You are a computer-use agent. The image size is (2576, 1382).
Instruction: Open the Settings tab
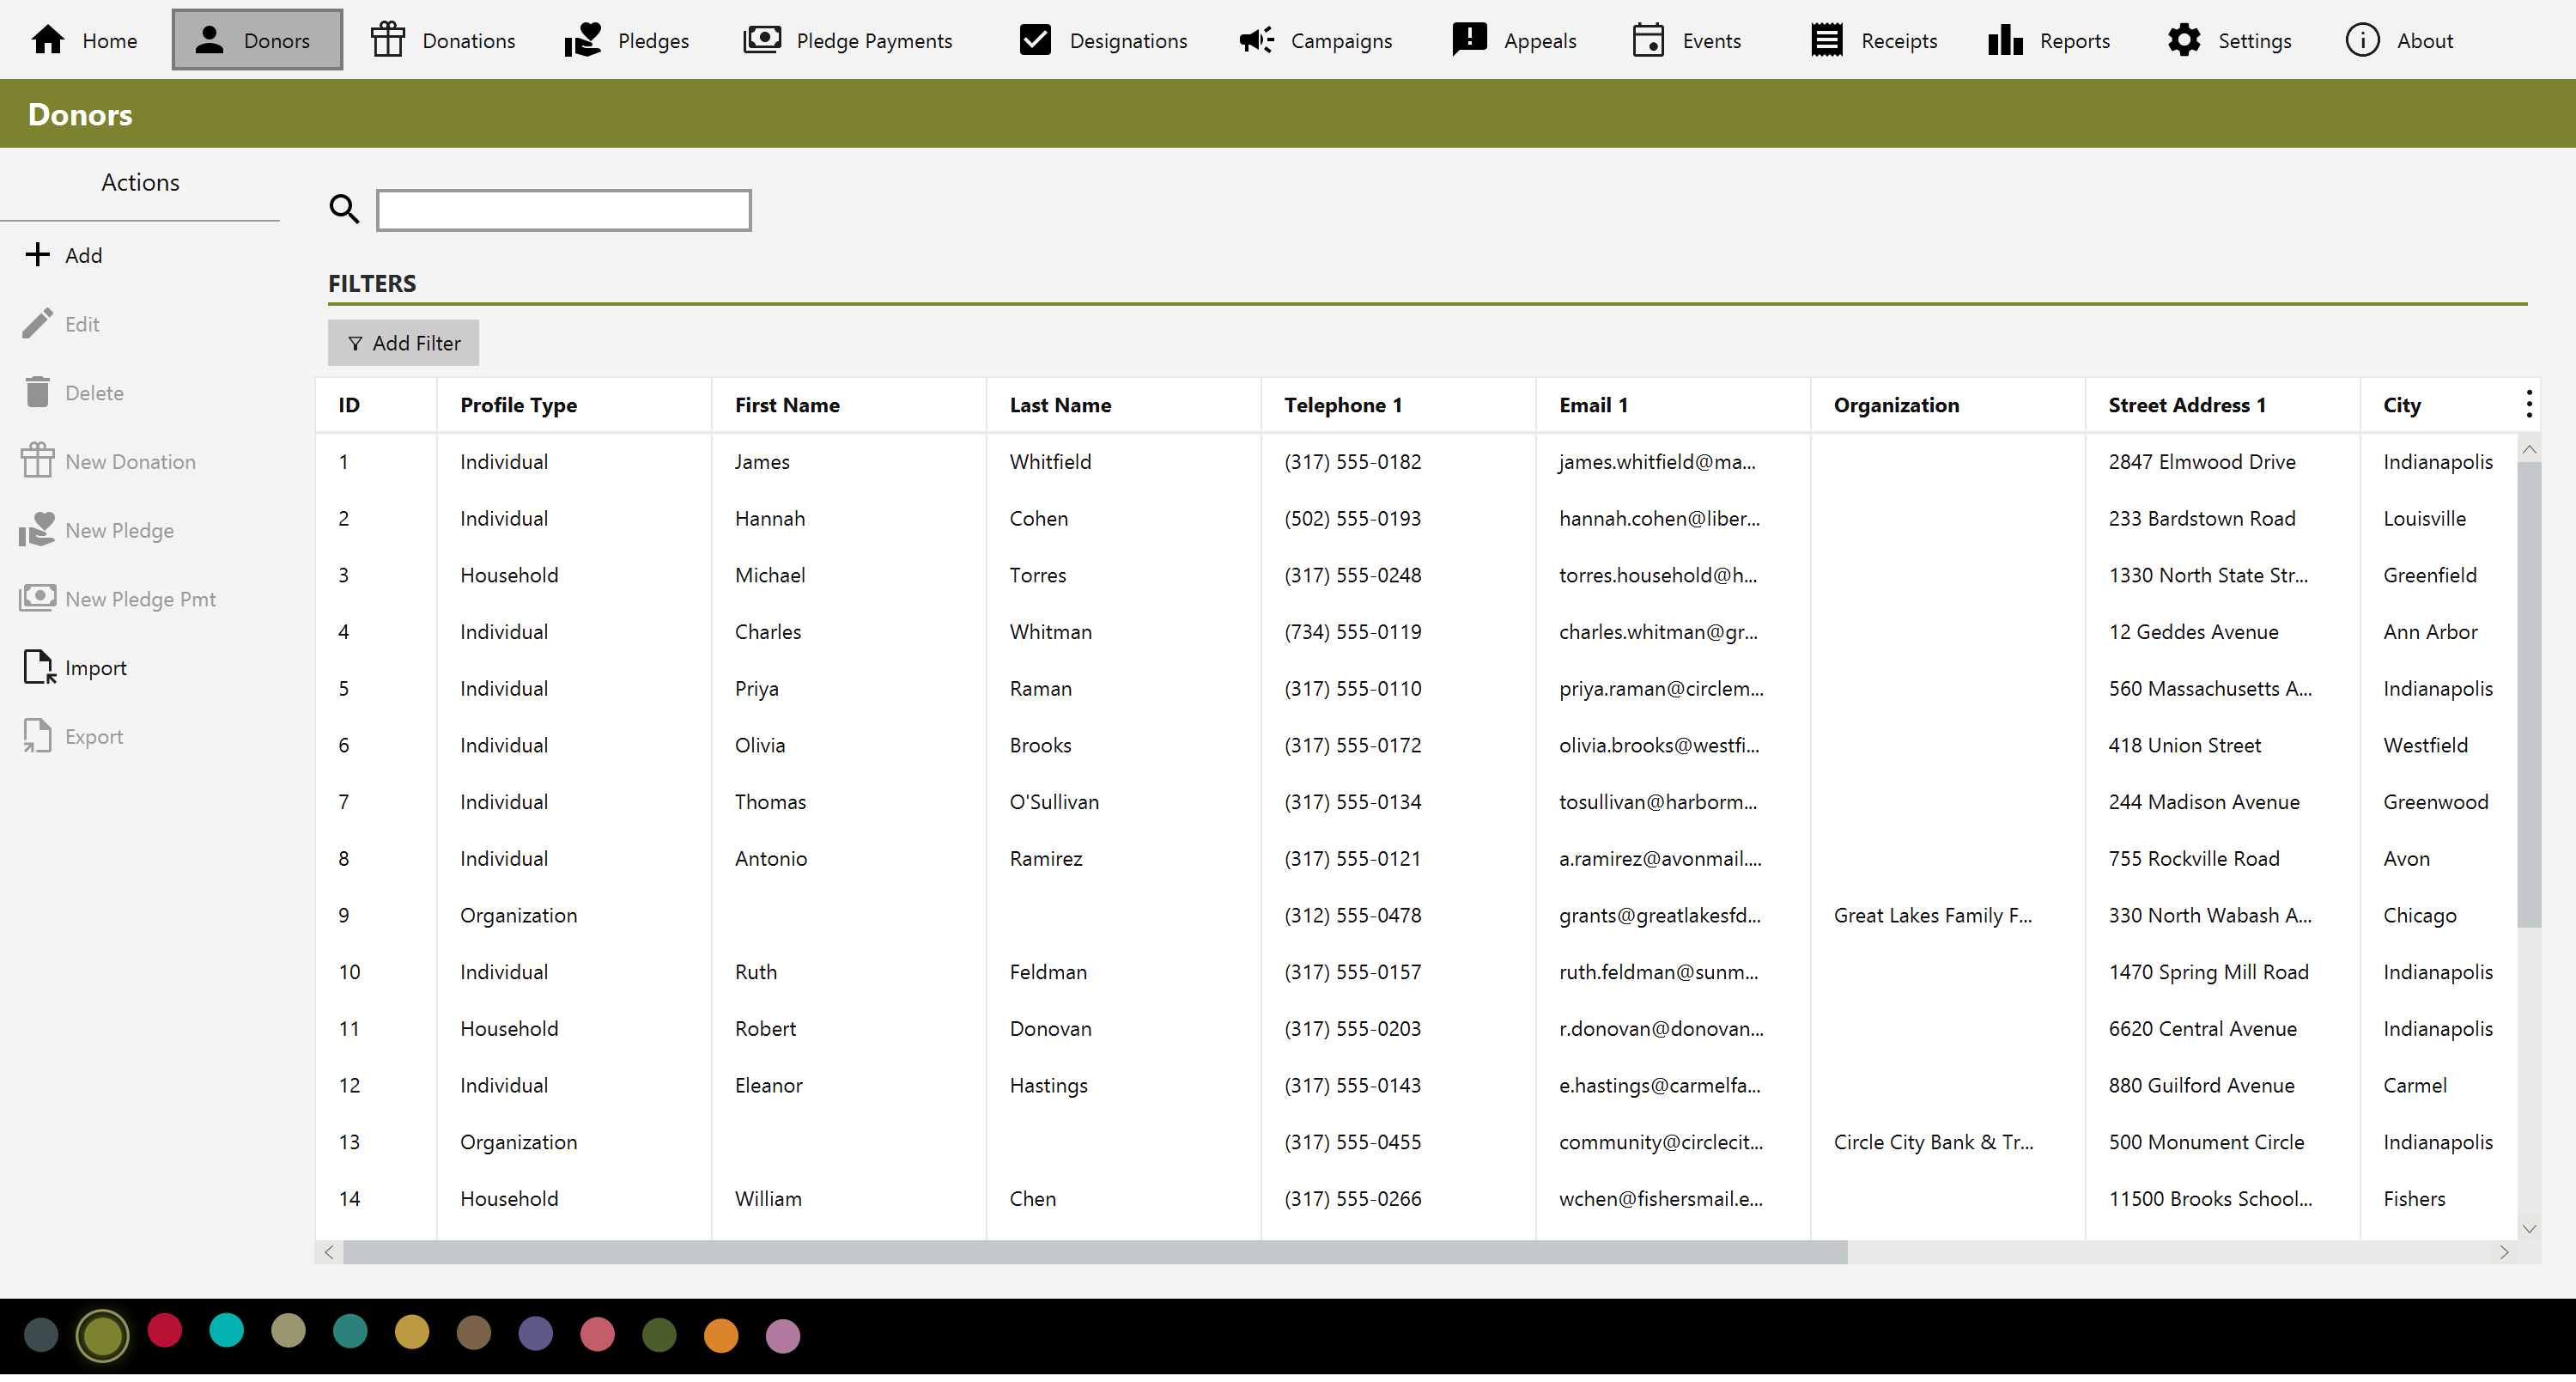pyautogui.click(x=2230, y=40)
